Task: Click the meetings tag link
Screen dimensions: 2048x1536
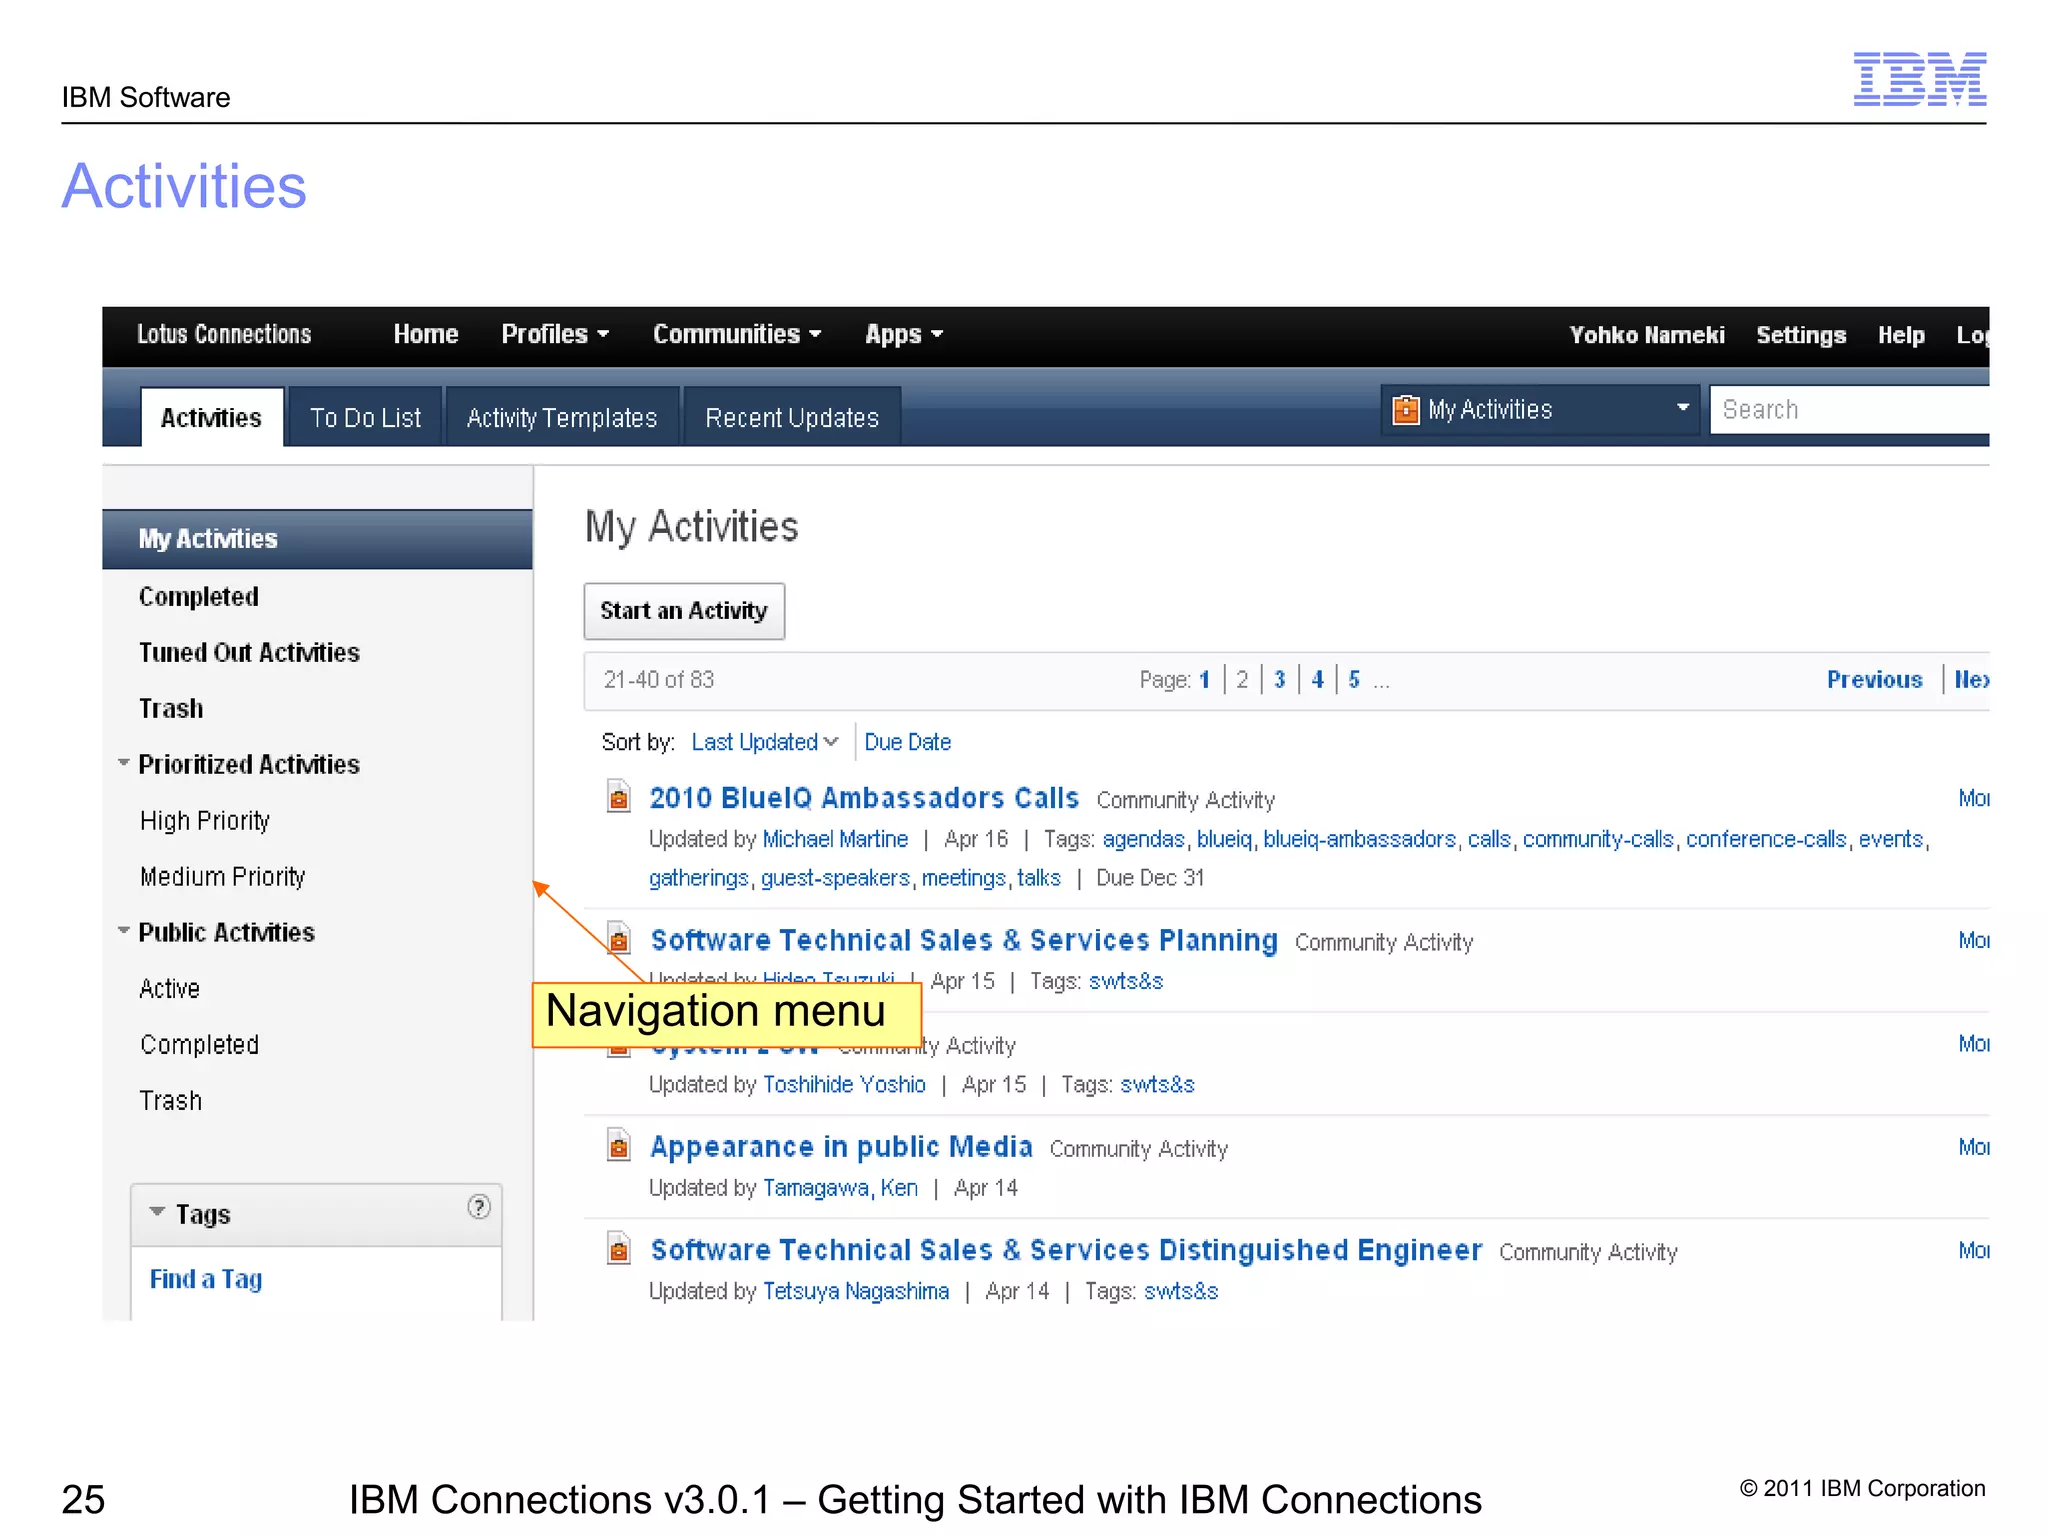Action: point(964,878)
